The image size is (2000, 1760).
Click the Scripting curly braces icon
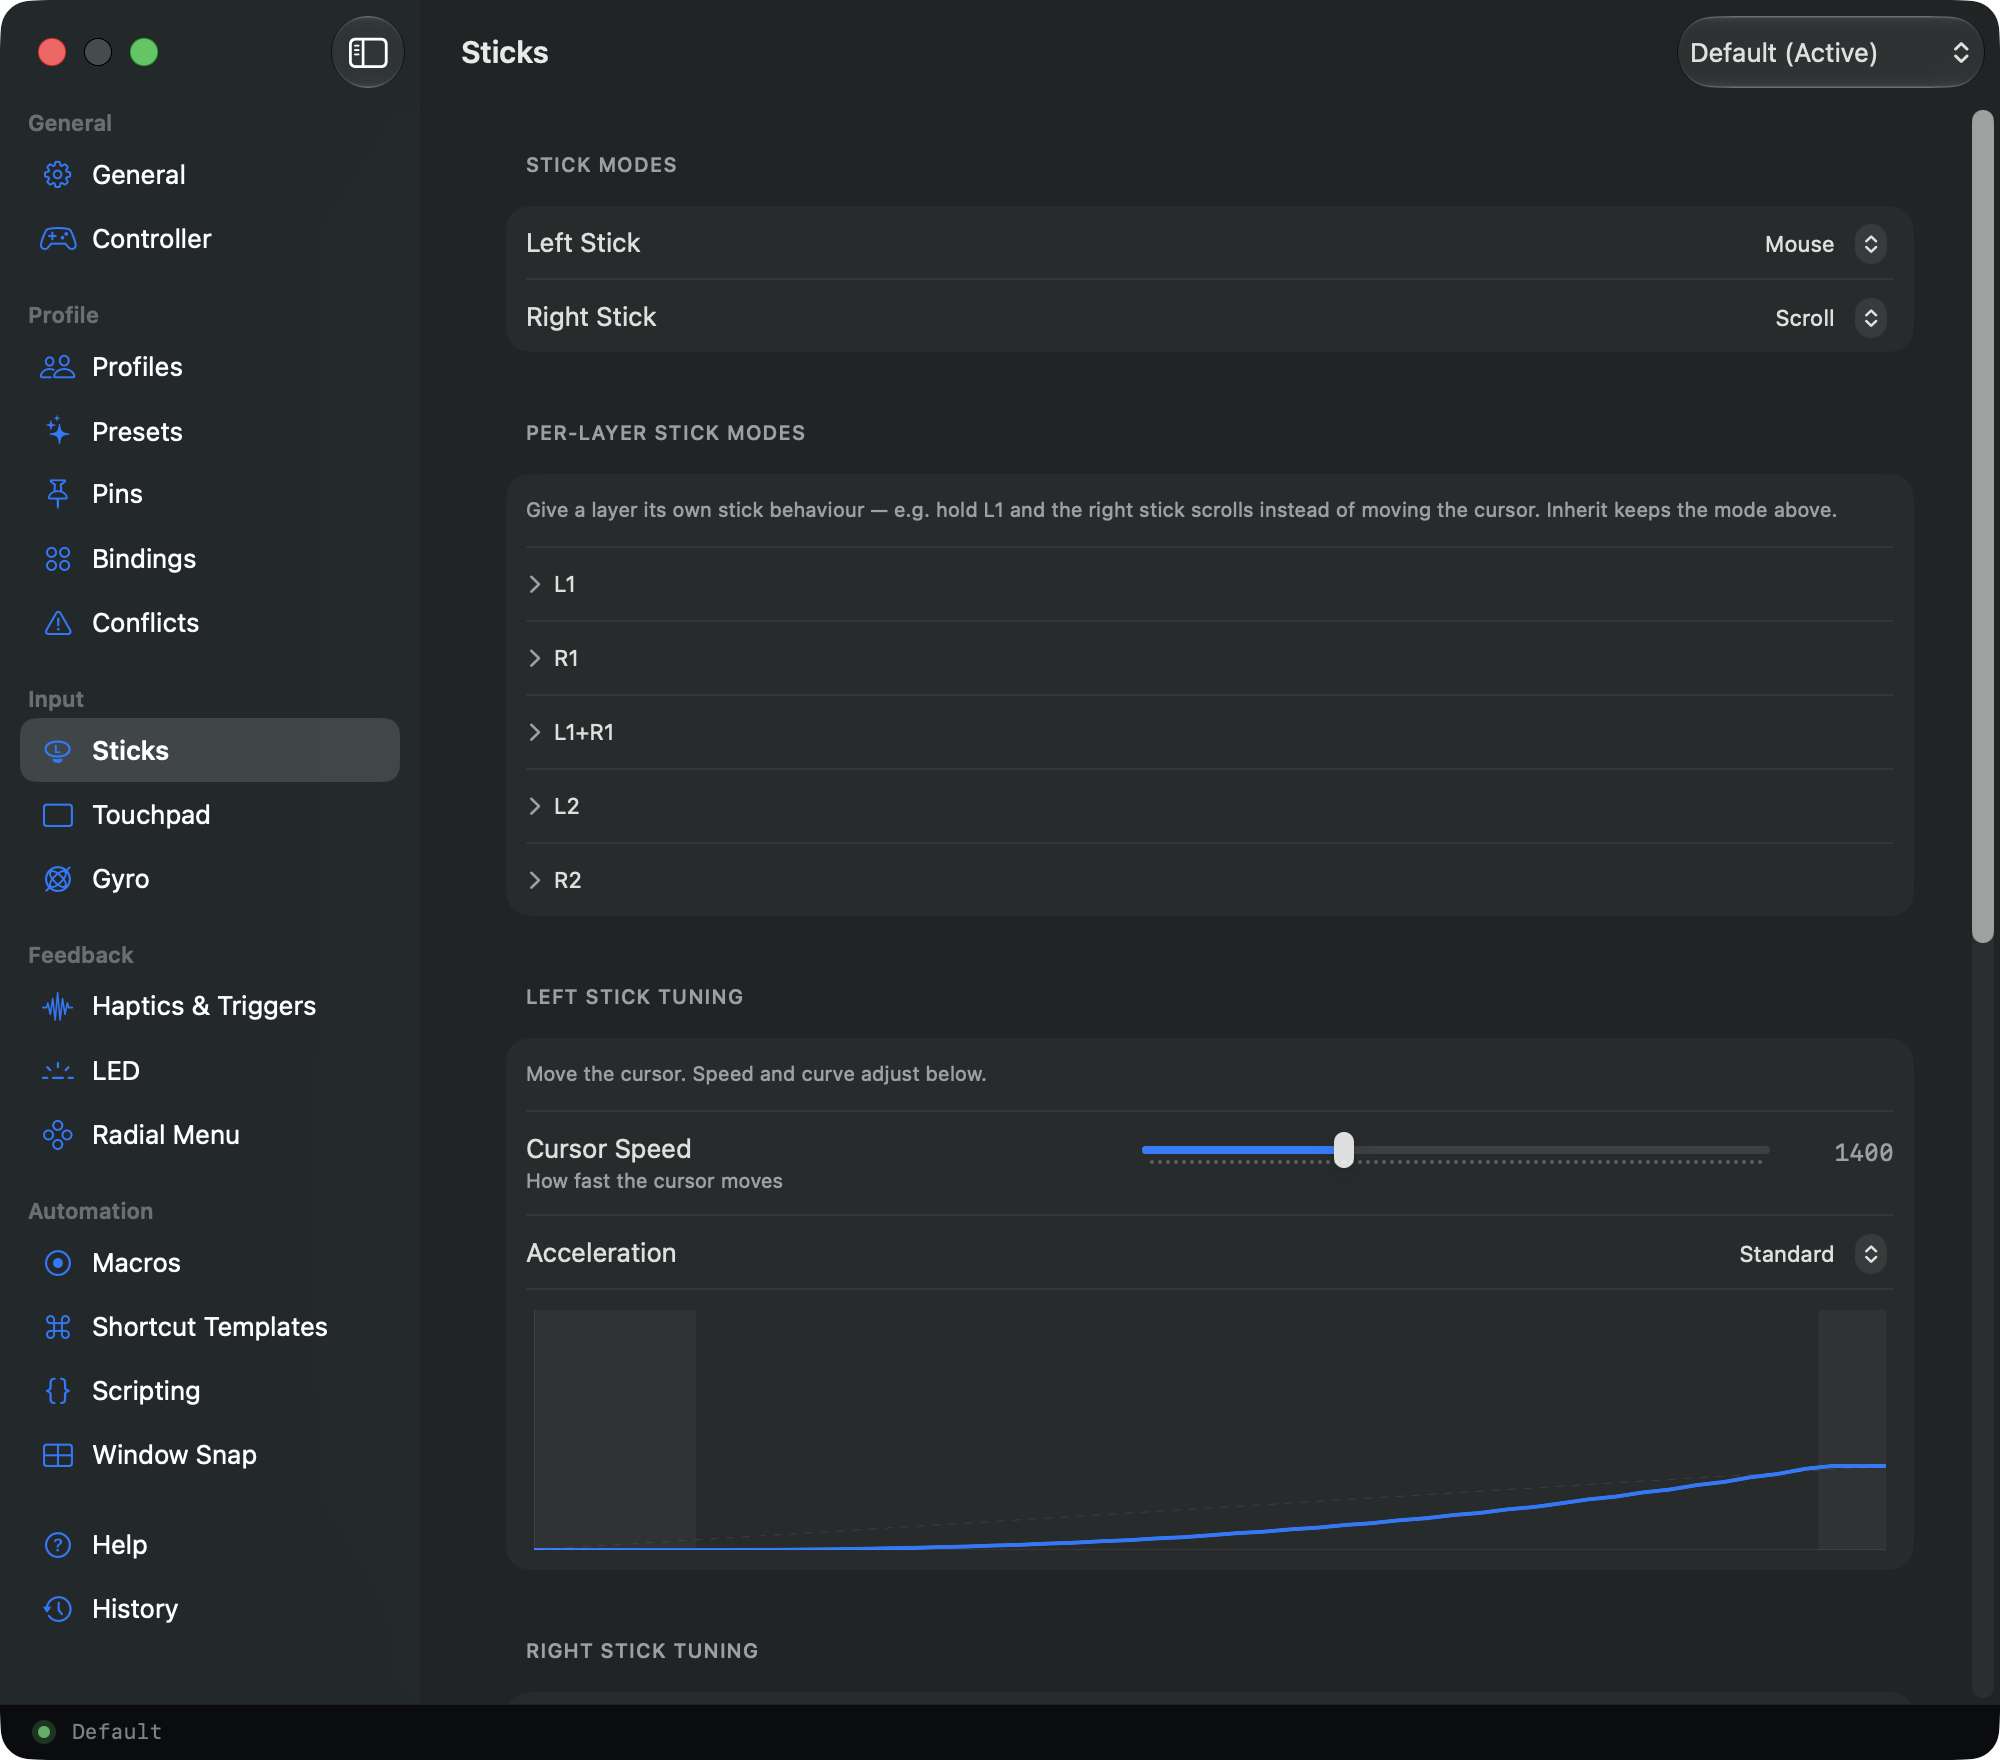(58, 1391)
